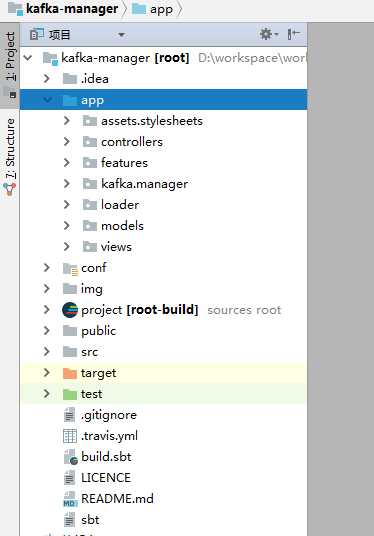
Task: Click the .travis.yml file icon
Action: point(70,436)
